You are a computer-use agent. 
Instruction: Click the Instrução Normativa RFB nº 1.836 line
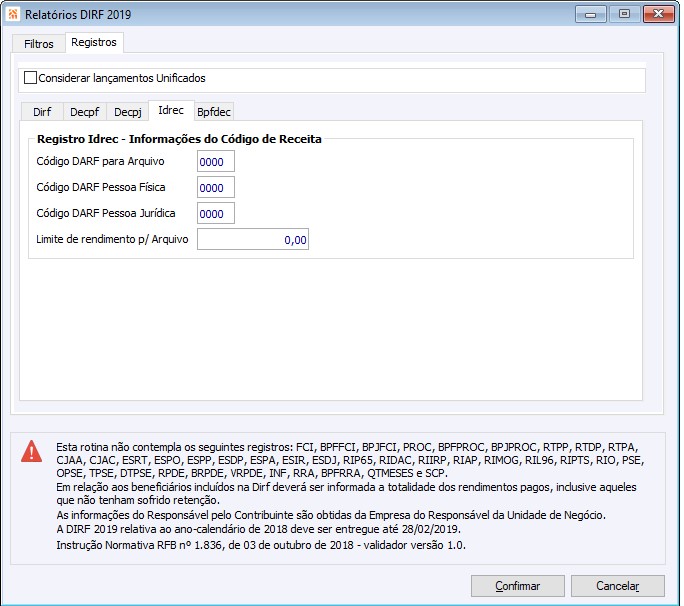[x=261, y=545]
